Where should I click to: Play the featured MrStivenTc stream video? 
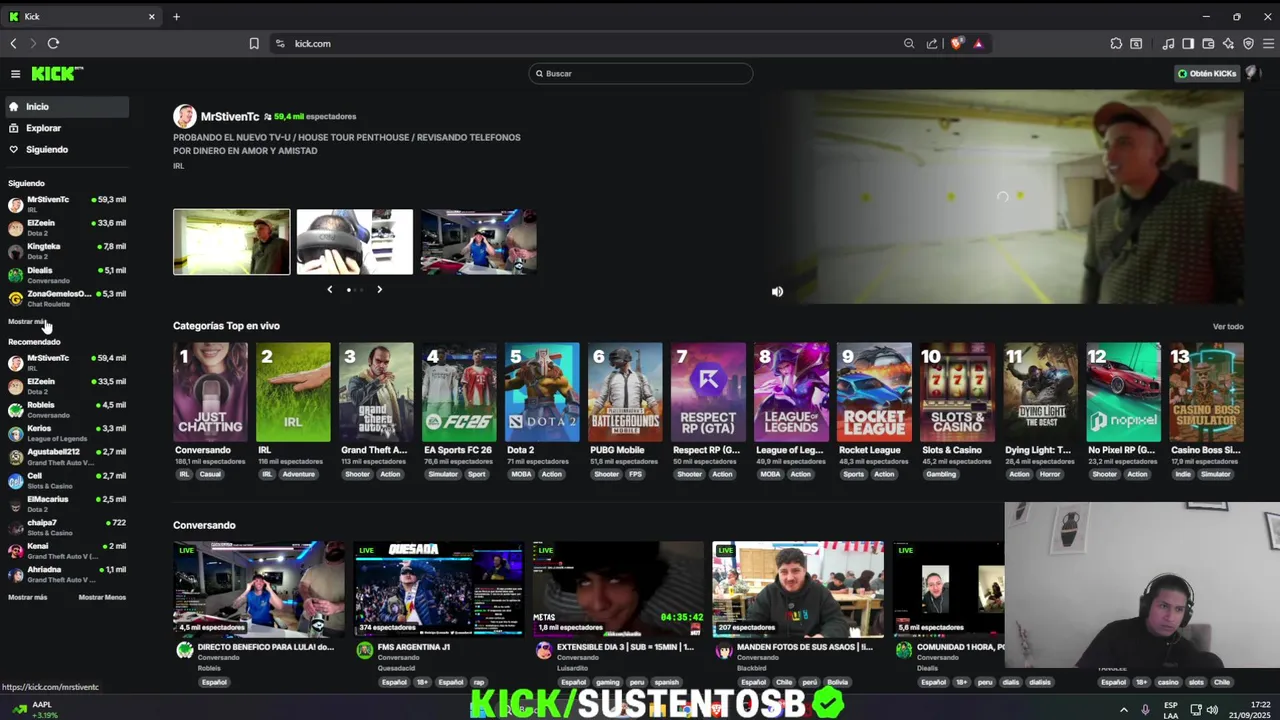point(1003,197)
